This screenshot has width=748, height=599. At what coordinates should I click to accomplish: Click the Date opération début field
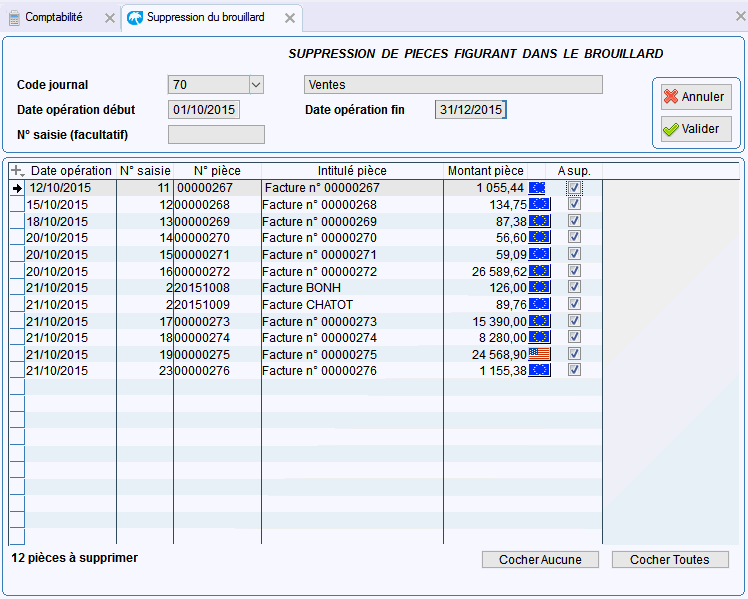click(204, 110)
